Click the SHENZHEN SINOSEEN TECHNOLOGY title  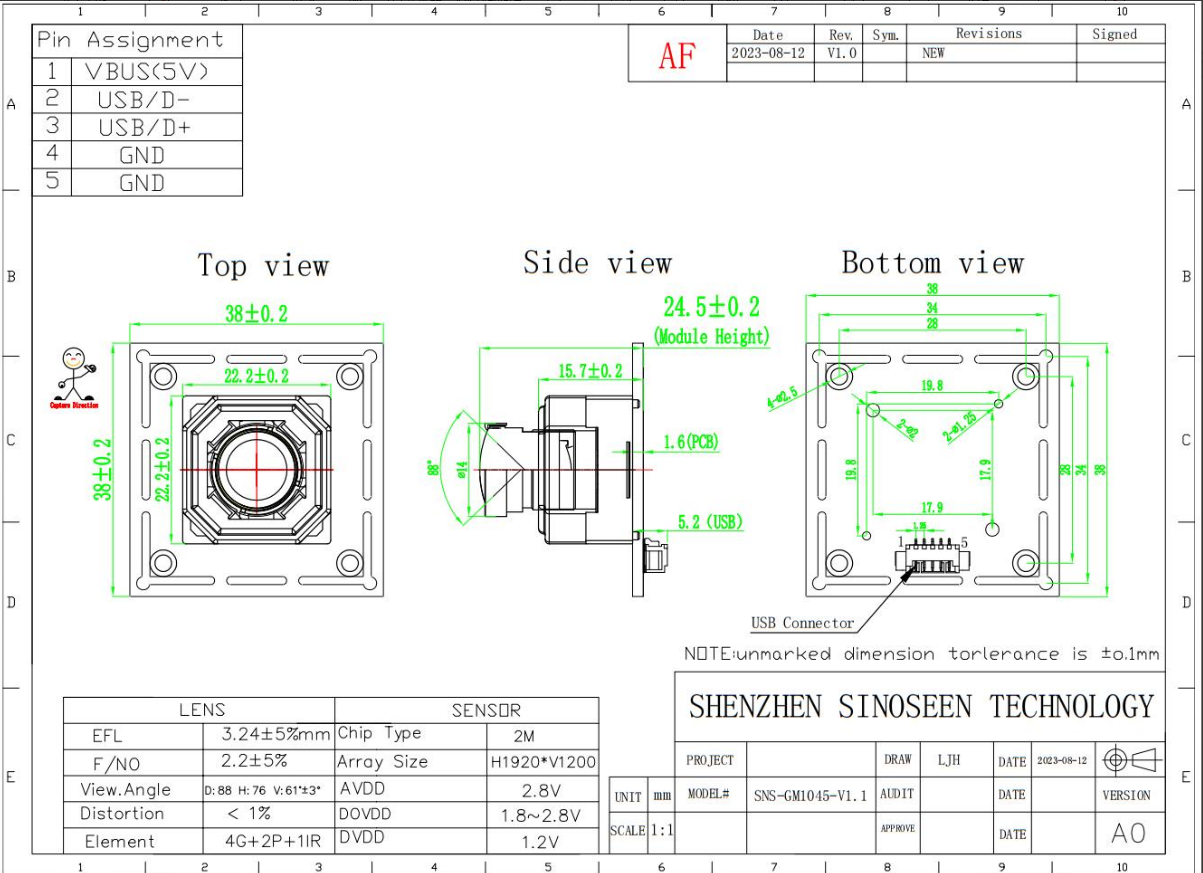(921, 707)
